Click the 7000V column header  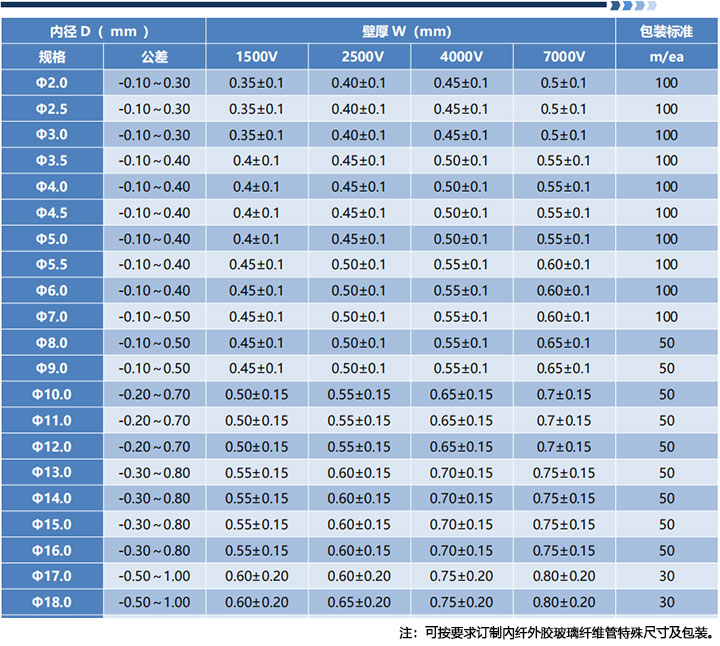pos(564,57)
